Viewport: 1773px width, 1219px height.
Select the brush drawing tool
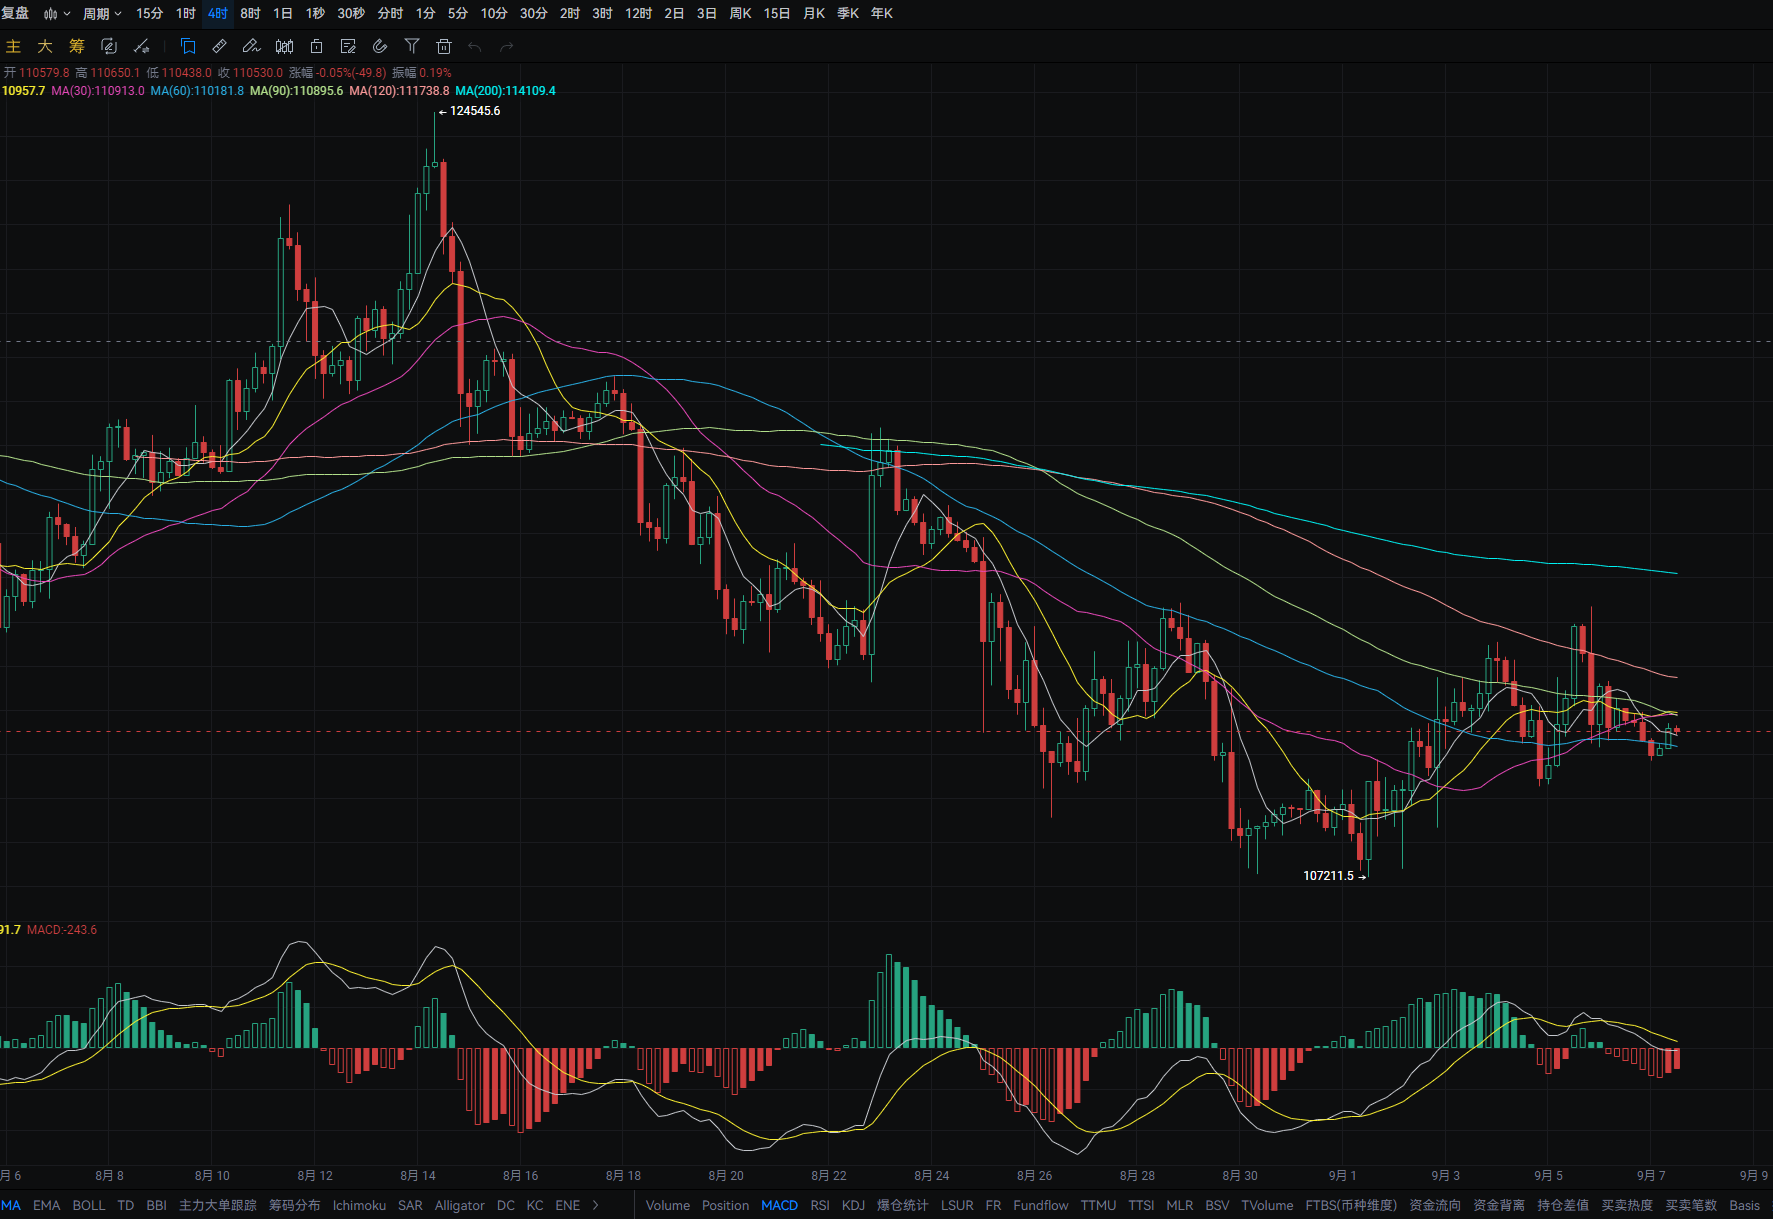(252, 46)
